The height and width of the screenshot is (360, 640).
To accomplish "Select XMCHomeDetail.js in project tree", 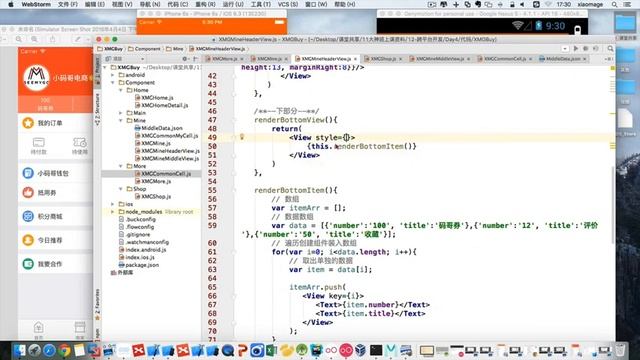I will pyautogui.click(x=161, y=105).
